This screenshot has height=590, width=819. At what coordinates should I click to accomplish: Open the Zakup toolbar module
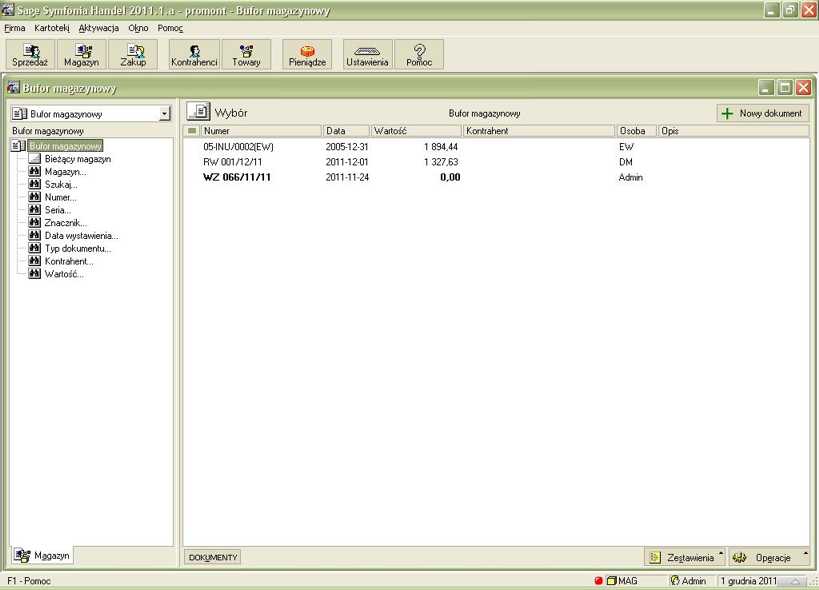tap(133, 54)
